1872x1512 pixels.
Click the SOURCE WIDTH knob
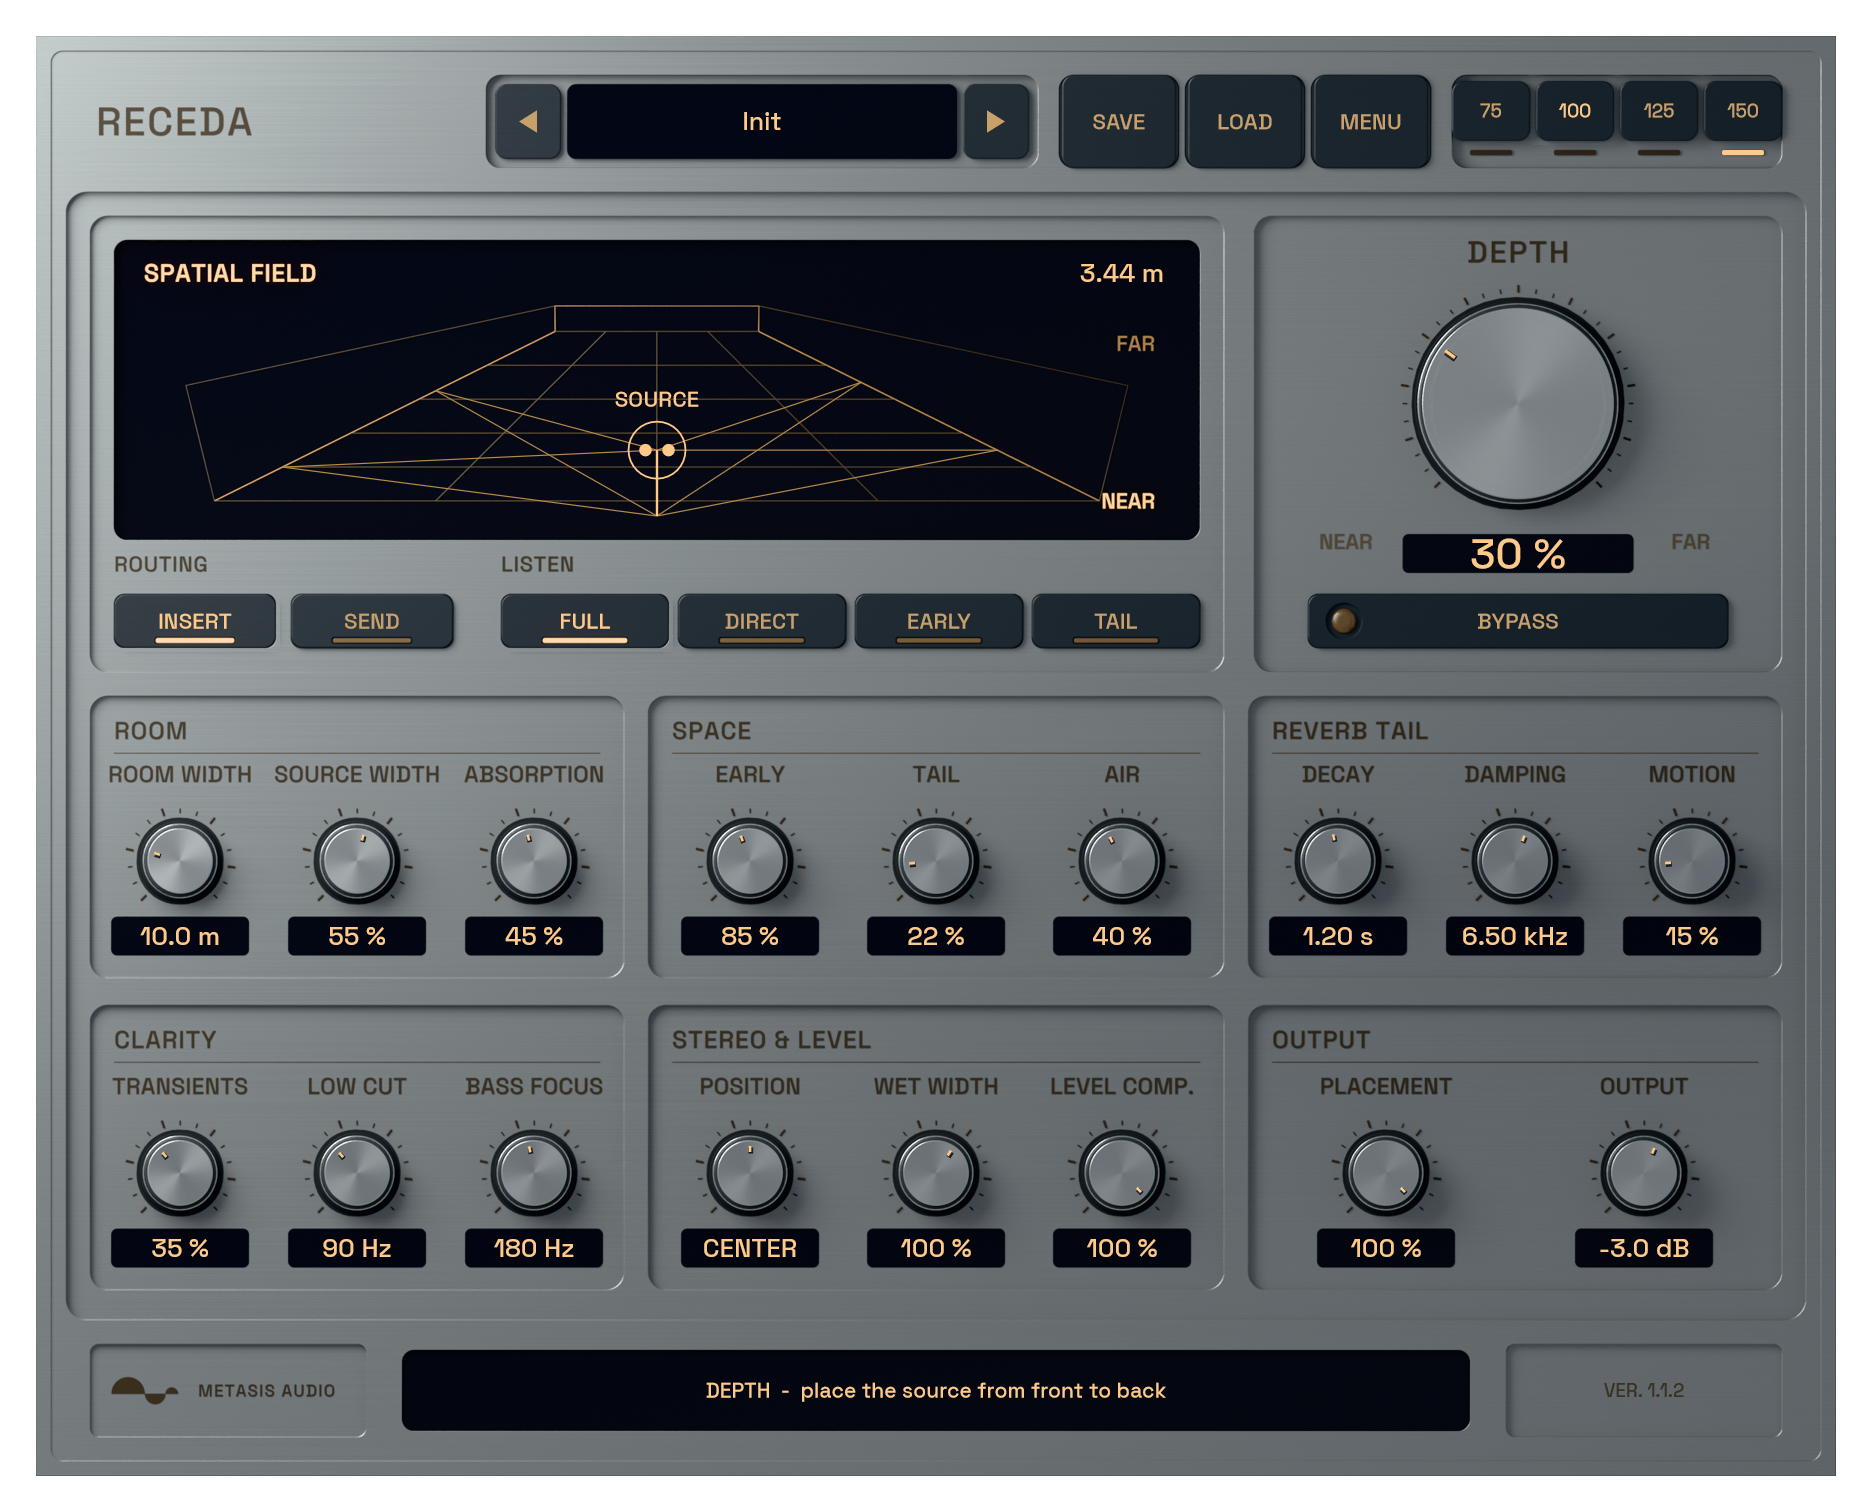357,861
